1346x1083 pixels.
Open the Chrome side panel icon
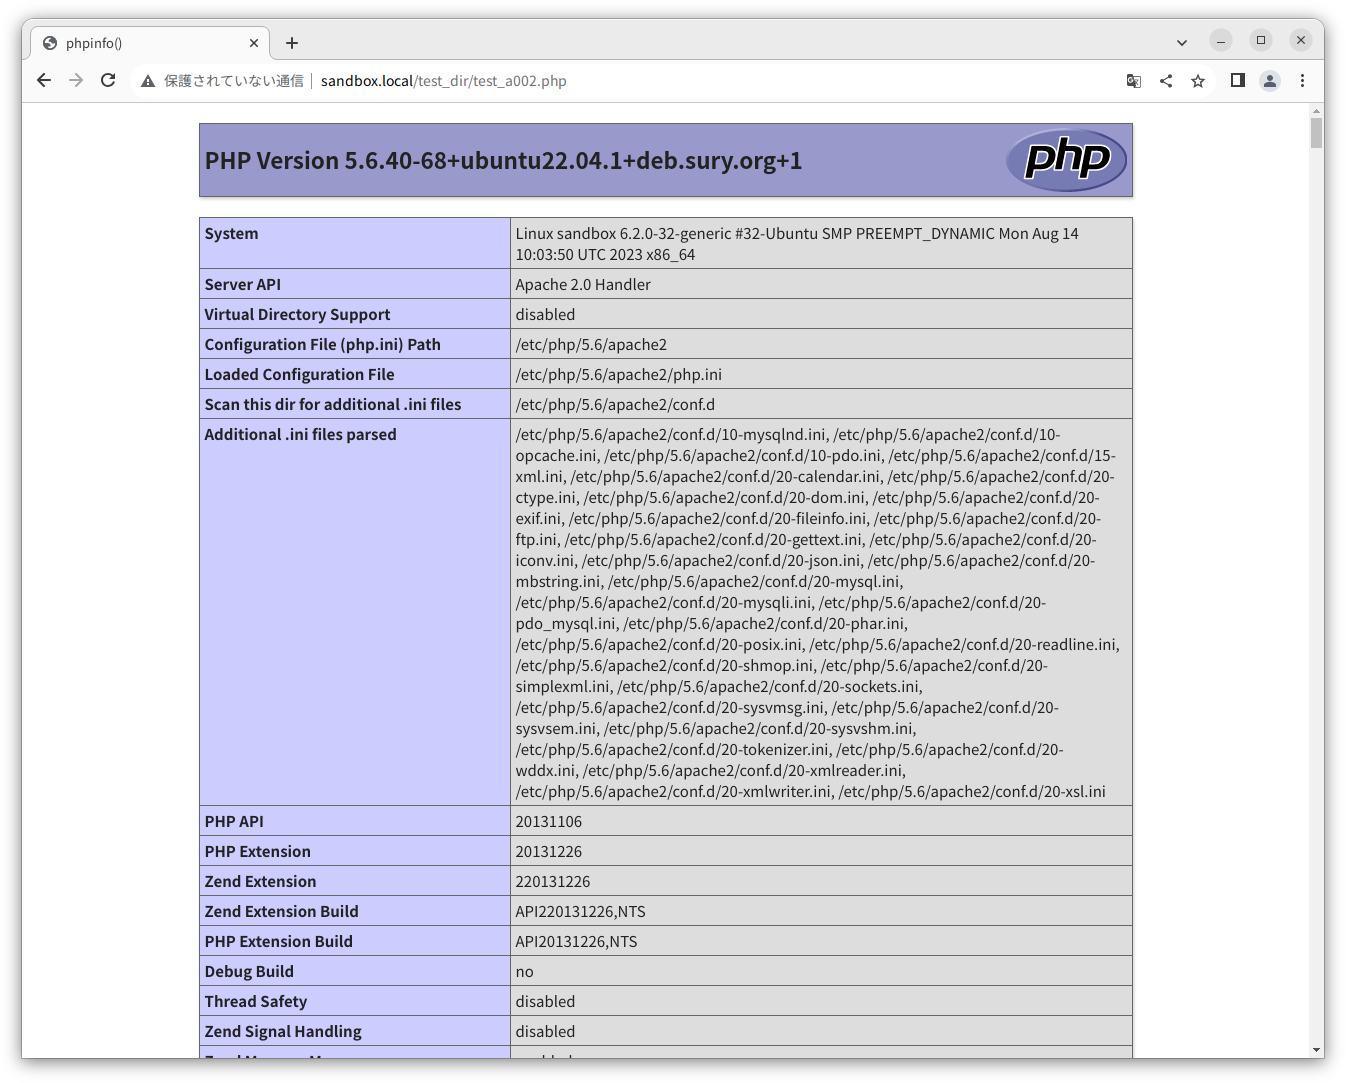[x=1237, y=81]
